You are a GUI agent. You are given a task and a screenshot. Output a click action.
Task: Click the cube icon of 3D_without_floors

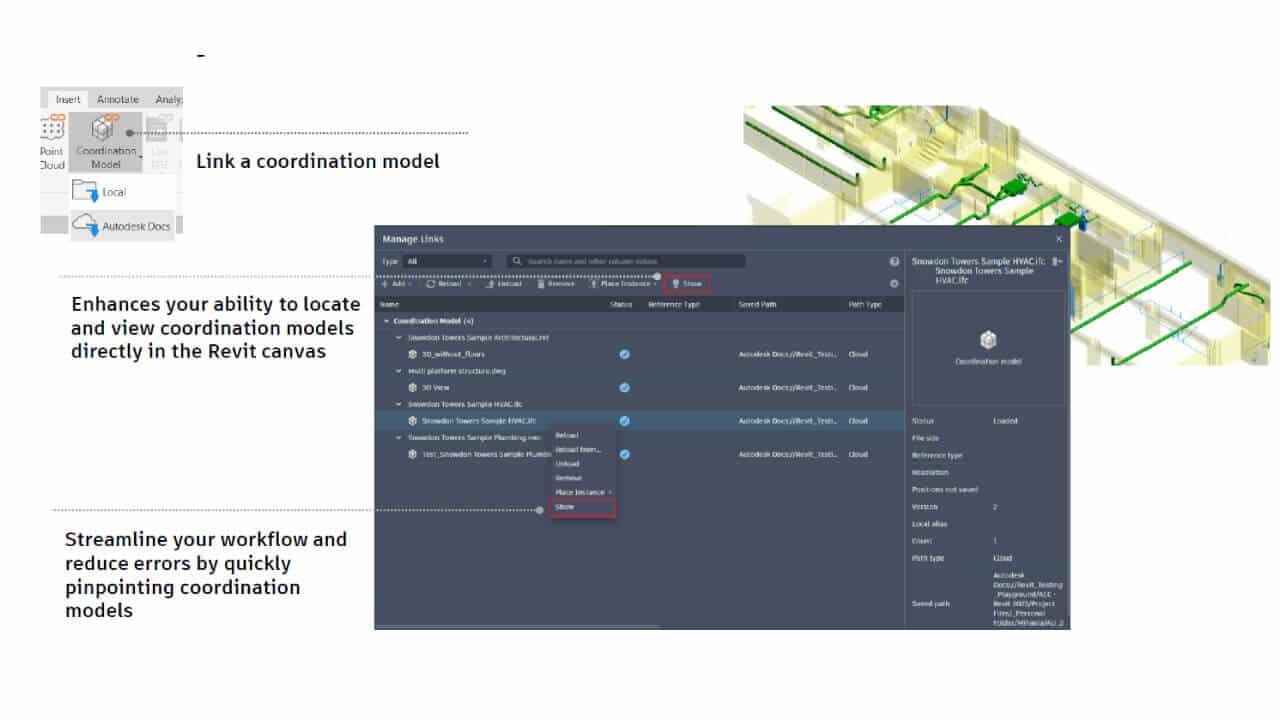tap(412, 354)
